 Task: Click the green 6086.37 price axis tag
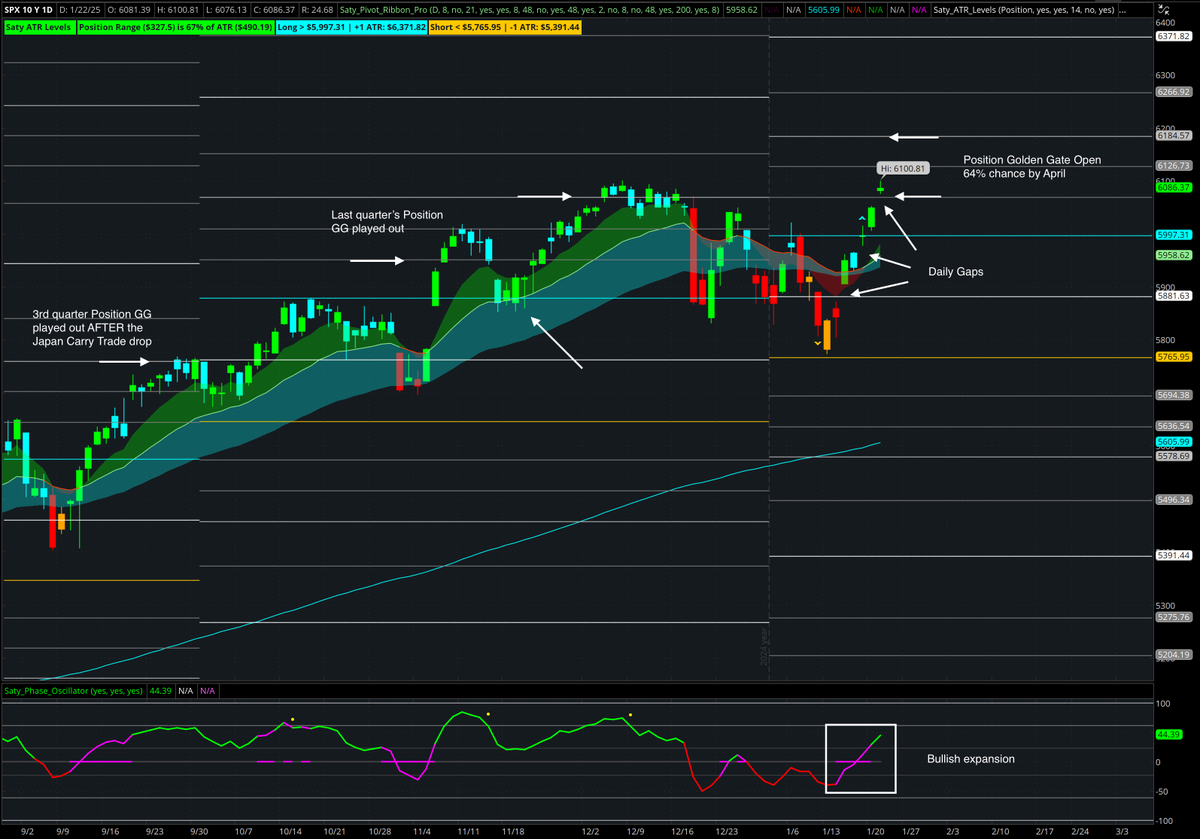pyautogui.click(x=1173, y=187)
